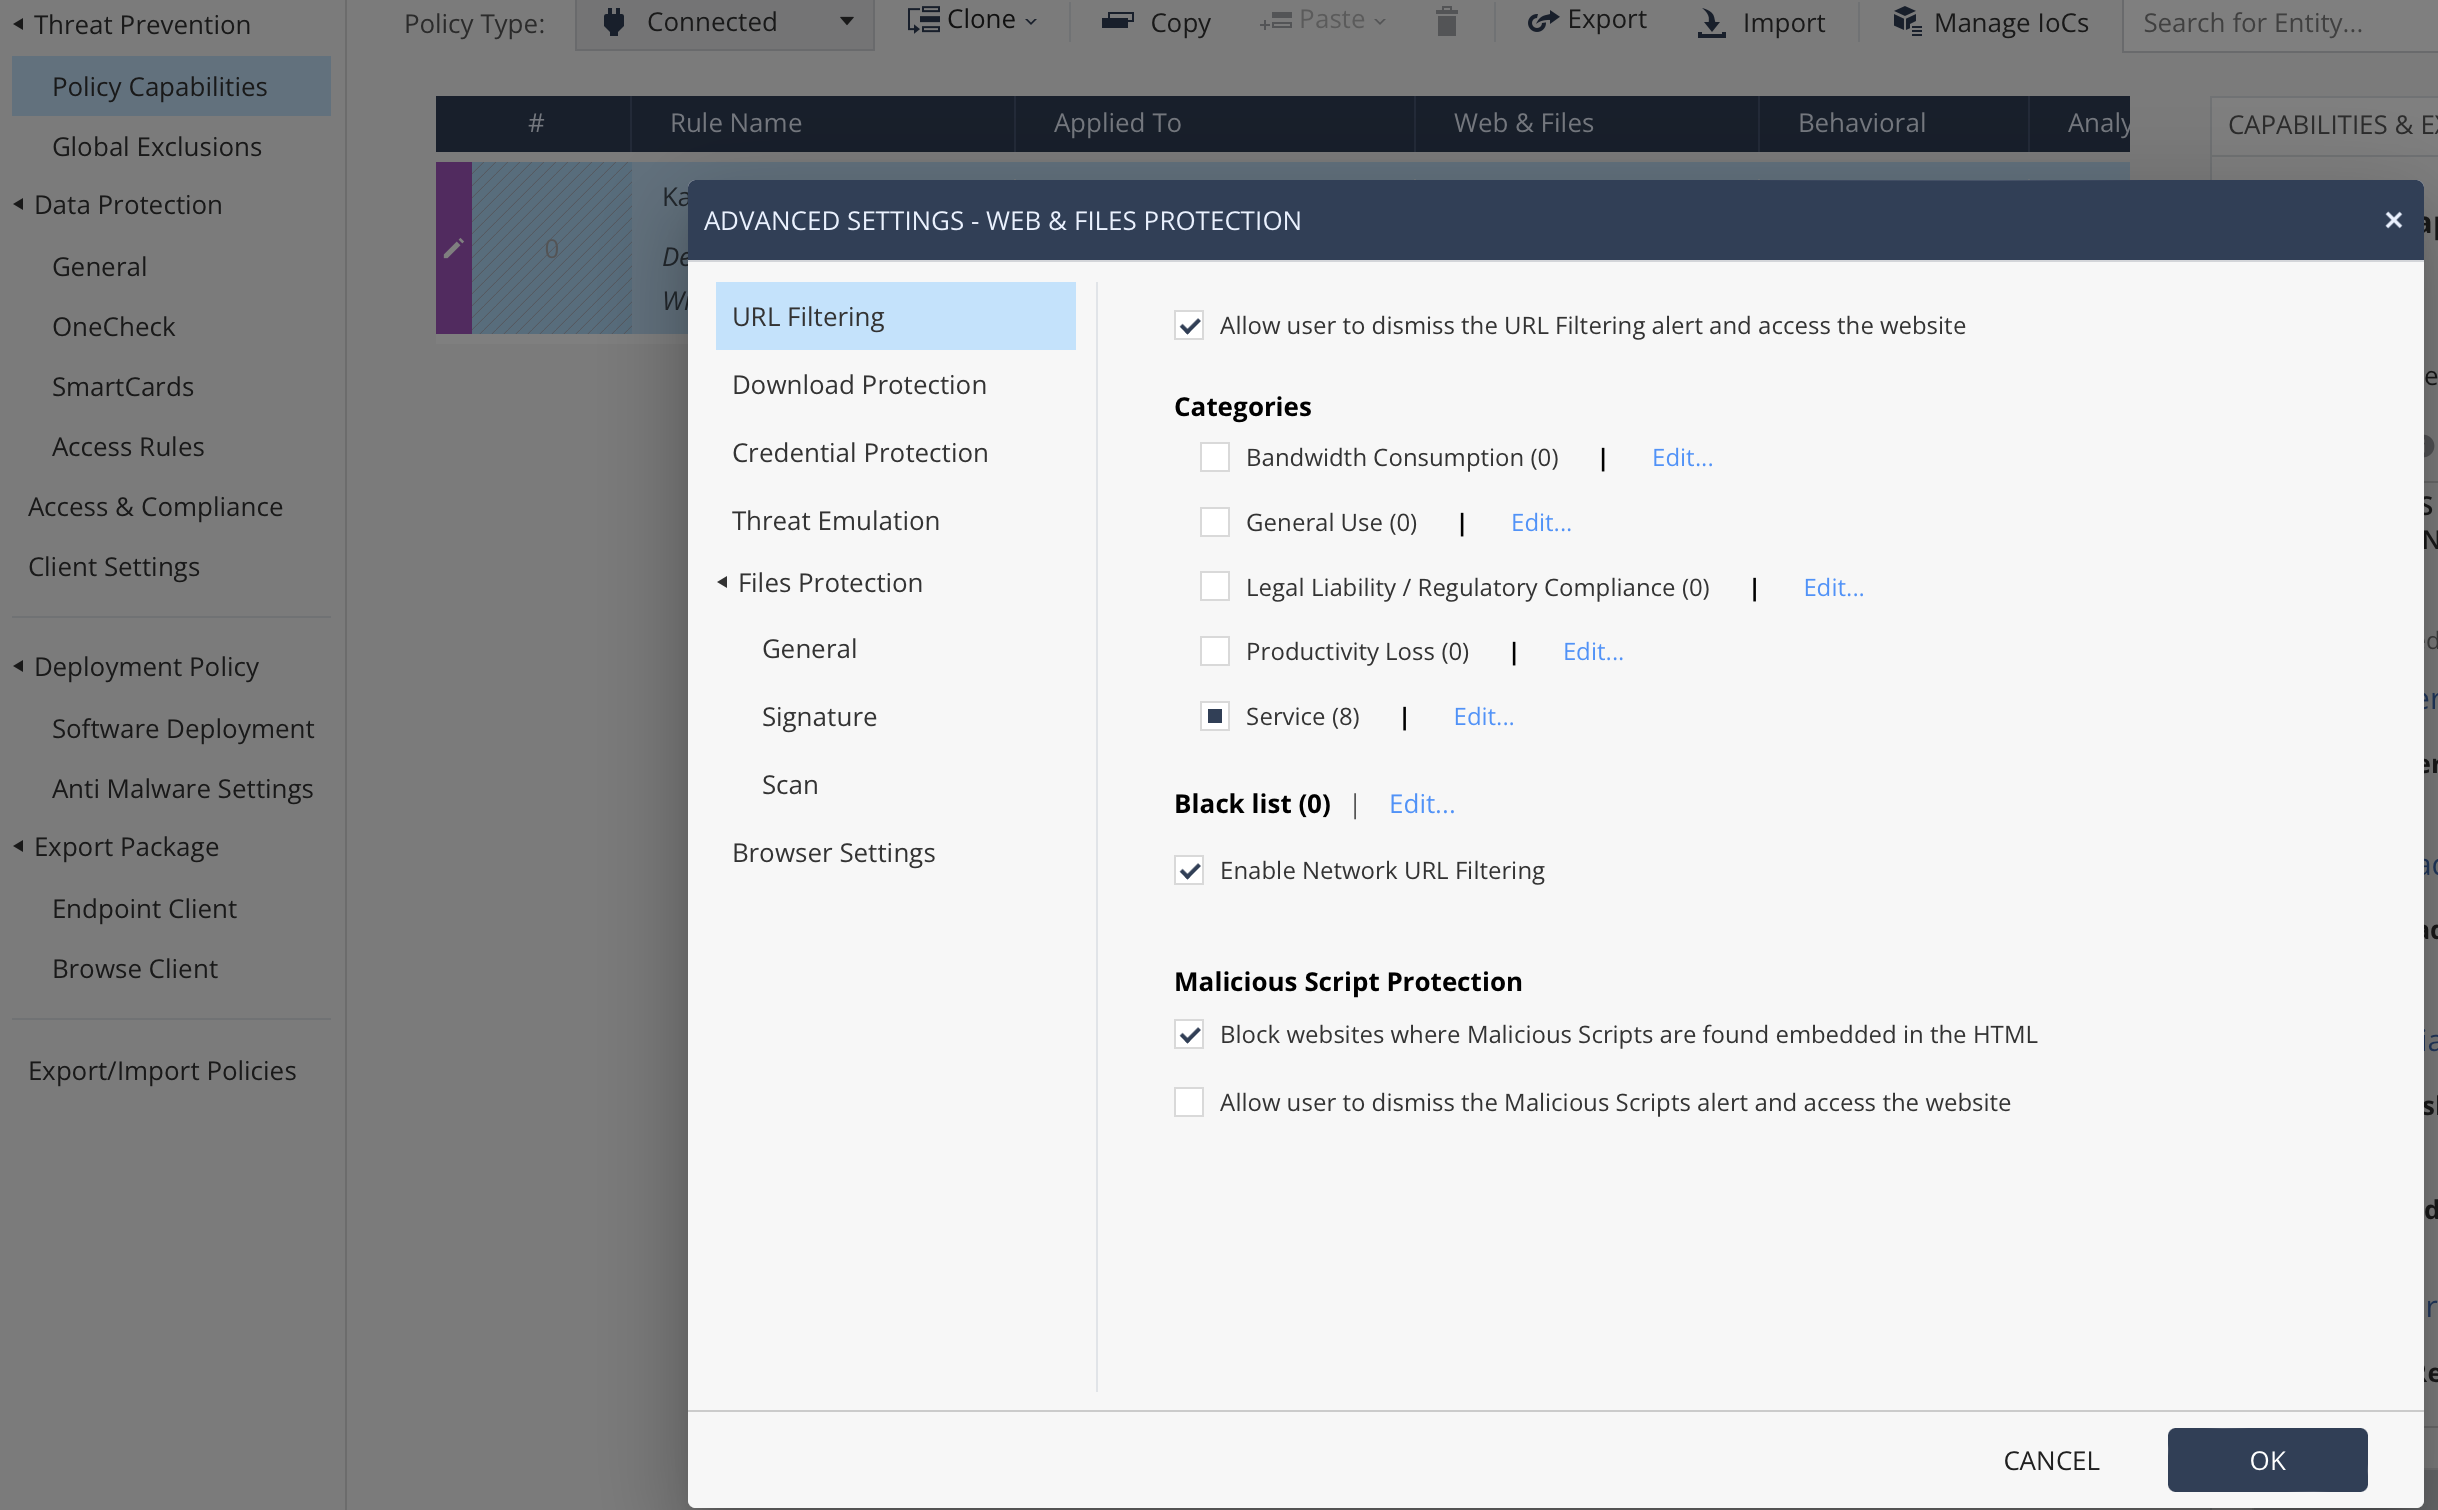Click the Clone toolbar icon

pos(923,21)
